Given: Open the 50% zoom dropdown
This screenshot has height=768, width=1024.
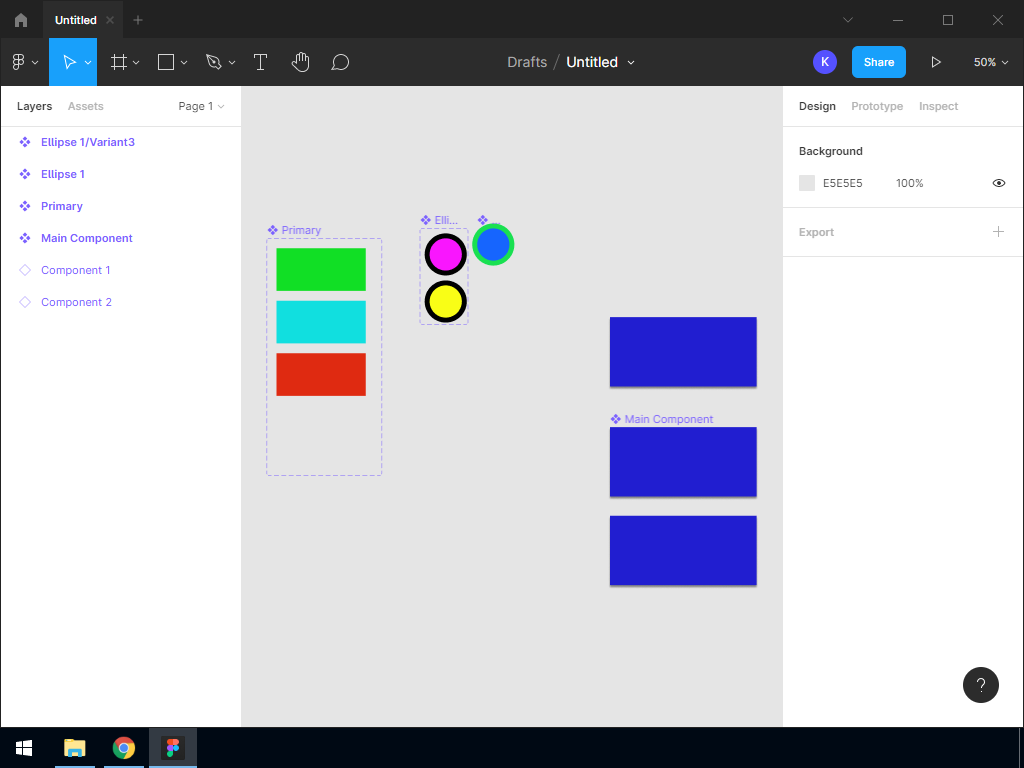Looking at the screenshot, I should click(991, 62).
